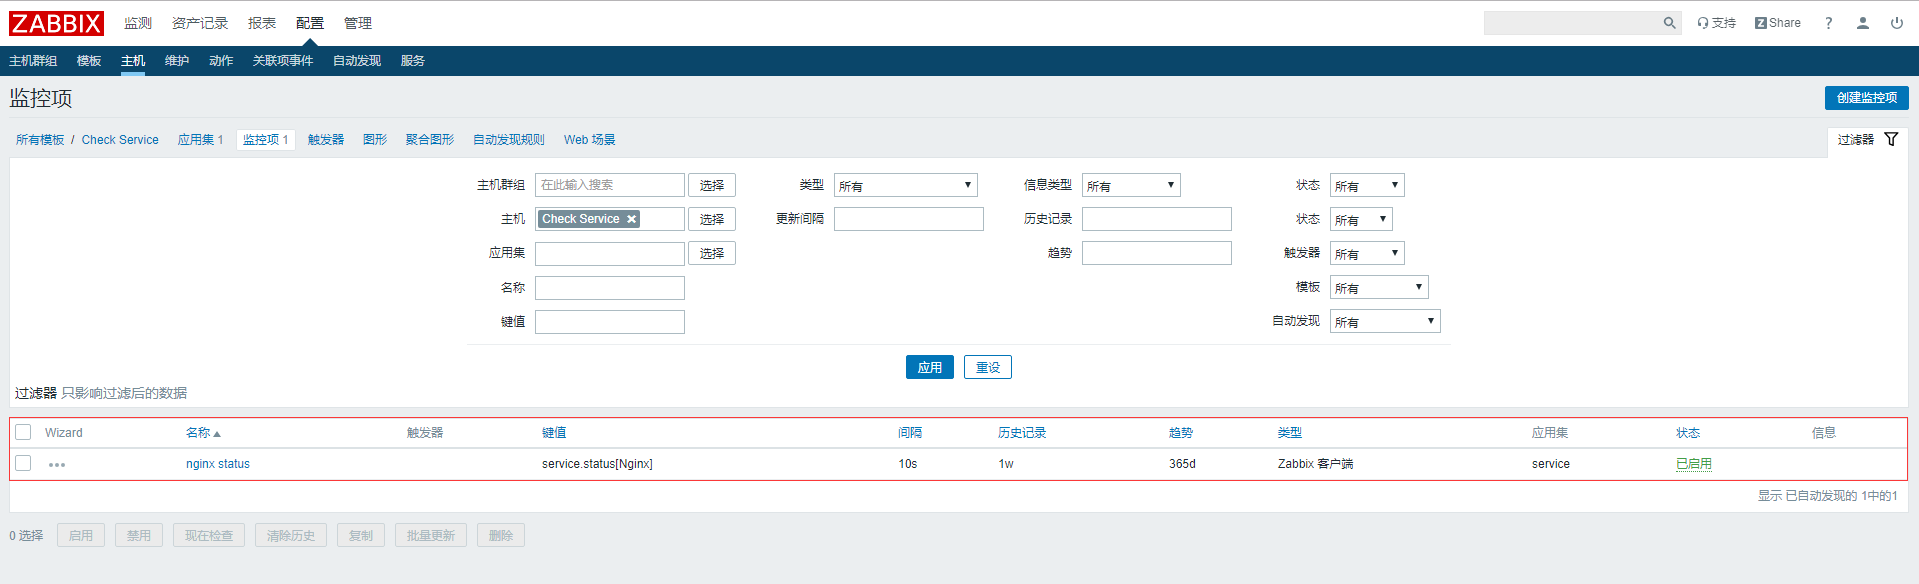Open the Zabbix Share link
This screenshot has height=584, width=1919.
(1777, 23)
